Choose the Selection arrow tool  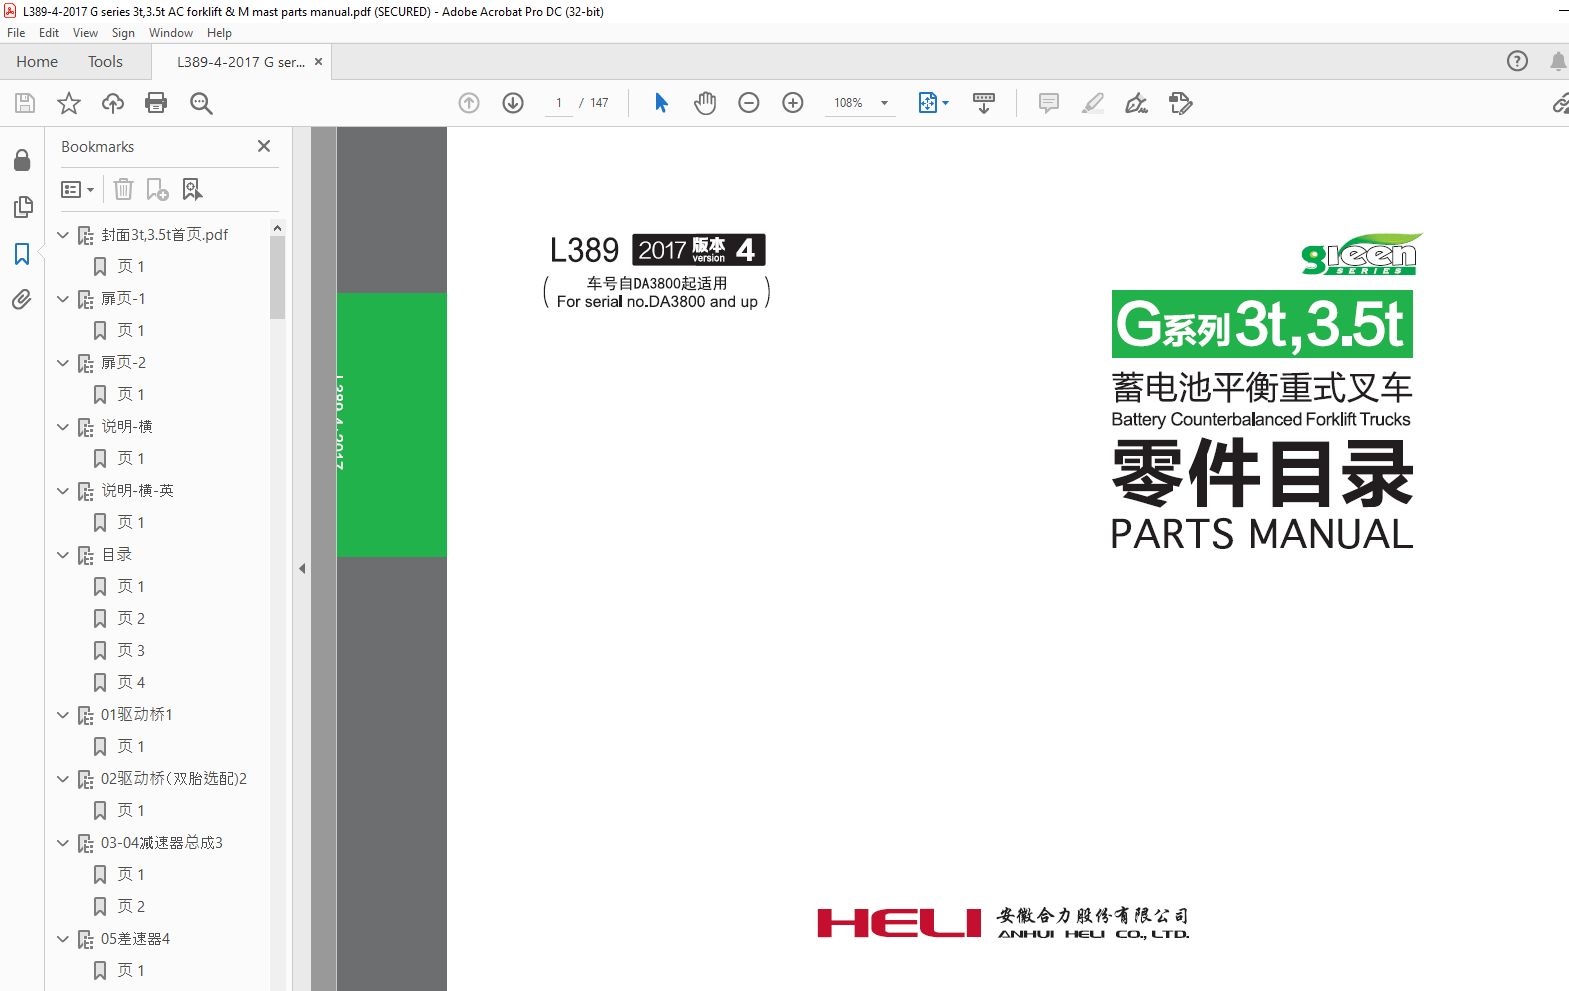[661, 103]
